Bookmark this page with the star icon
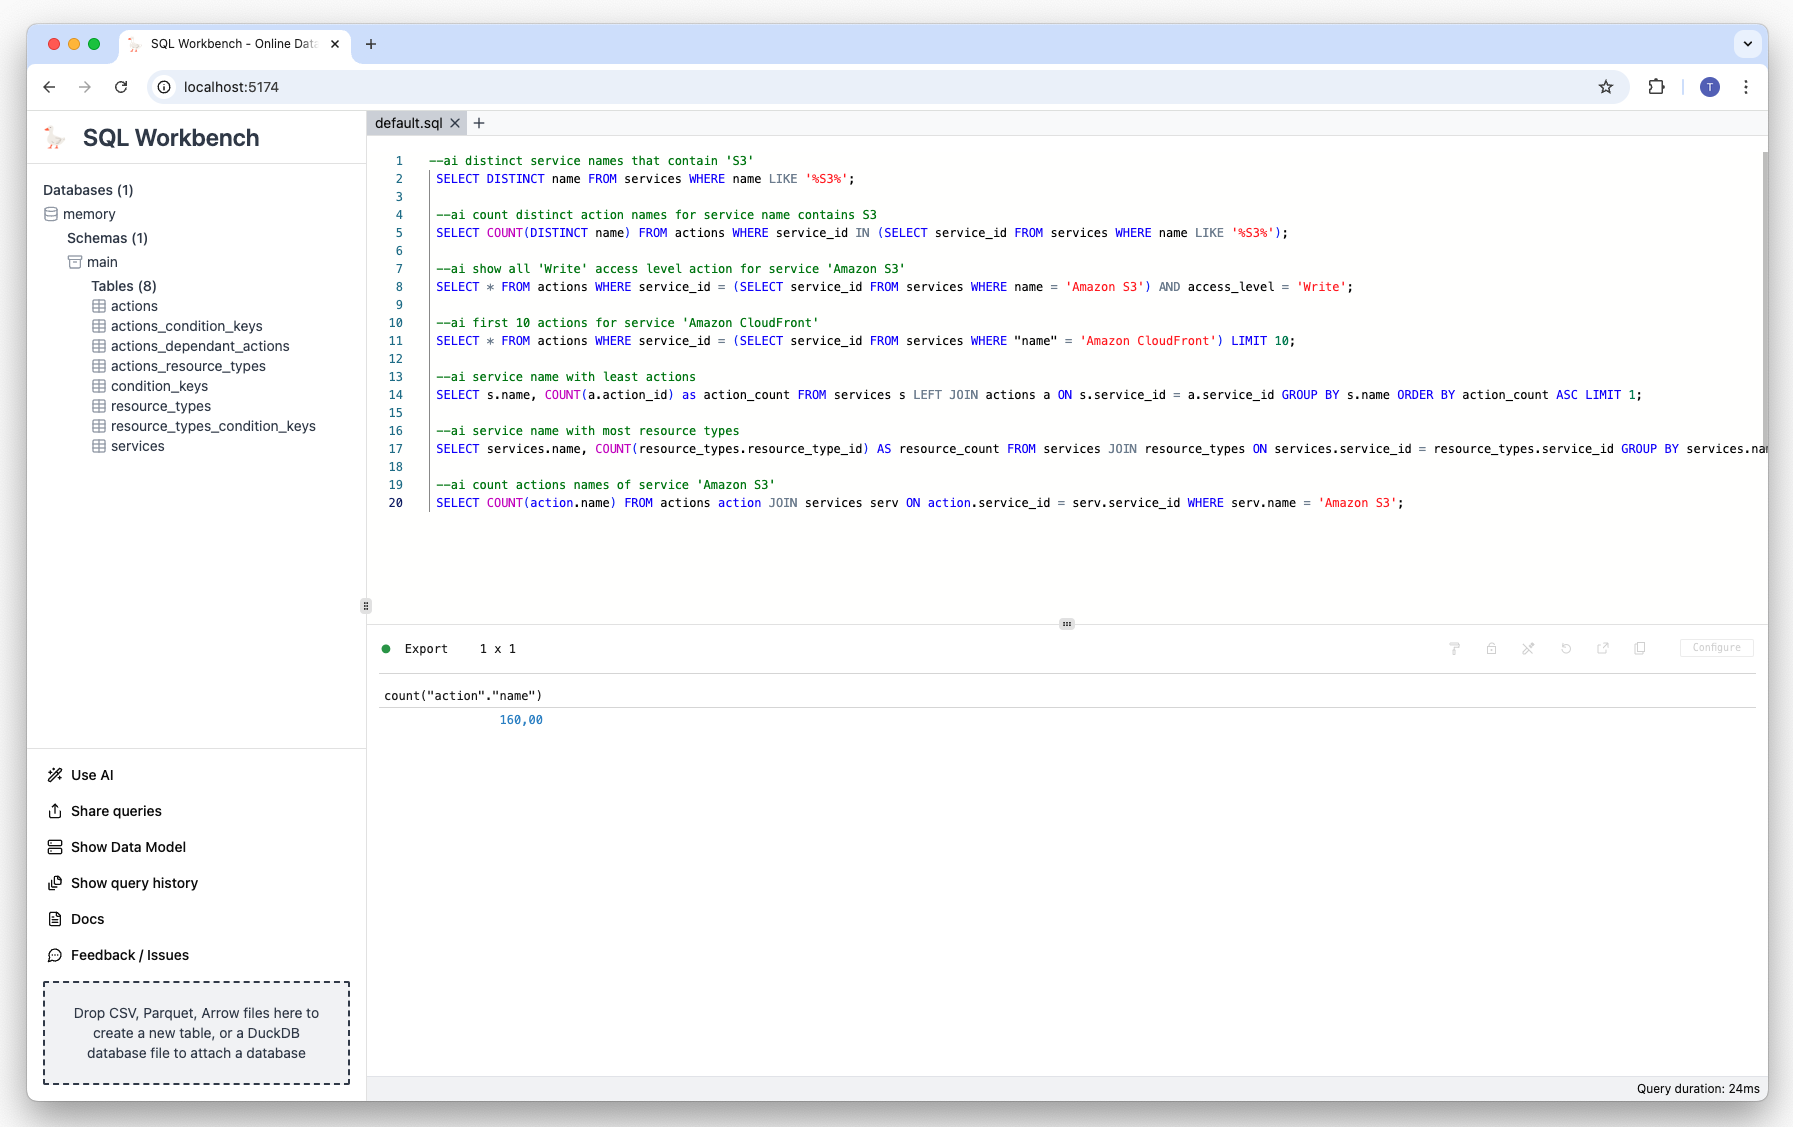Viewport: 1793px width, 1127px height. (1606, 87)
